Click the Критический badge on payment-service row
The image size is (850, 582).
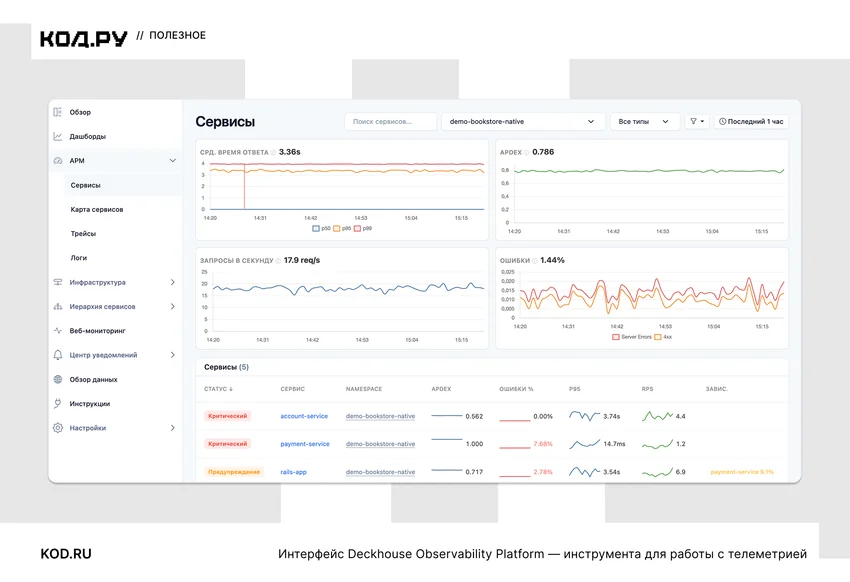(x=228, y=444)
